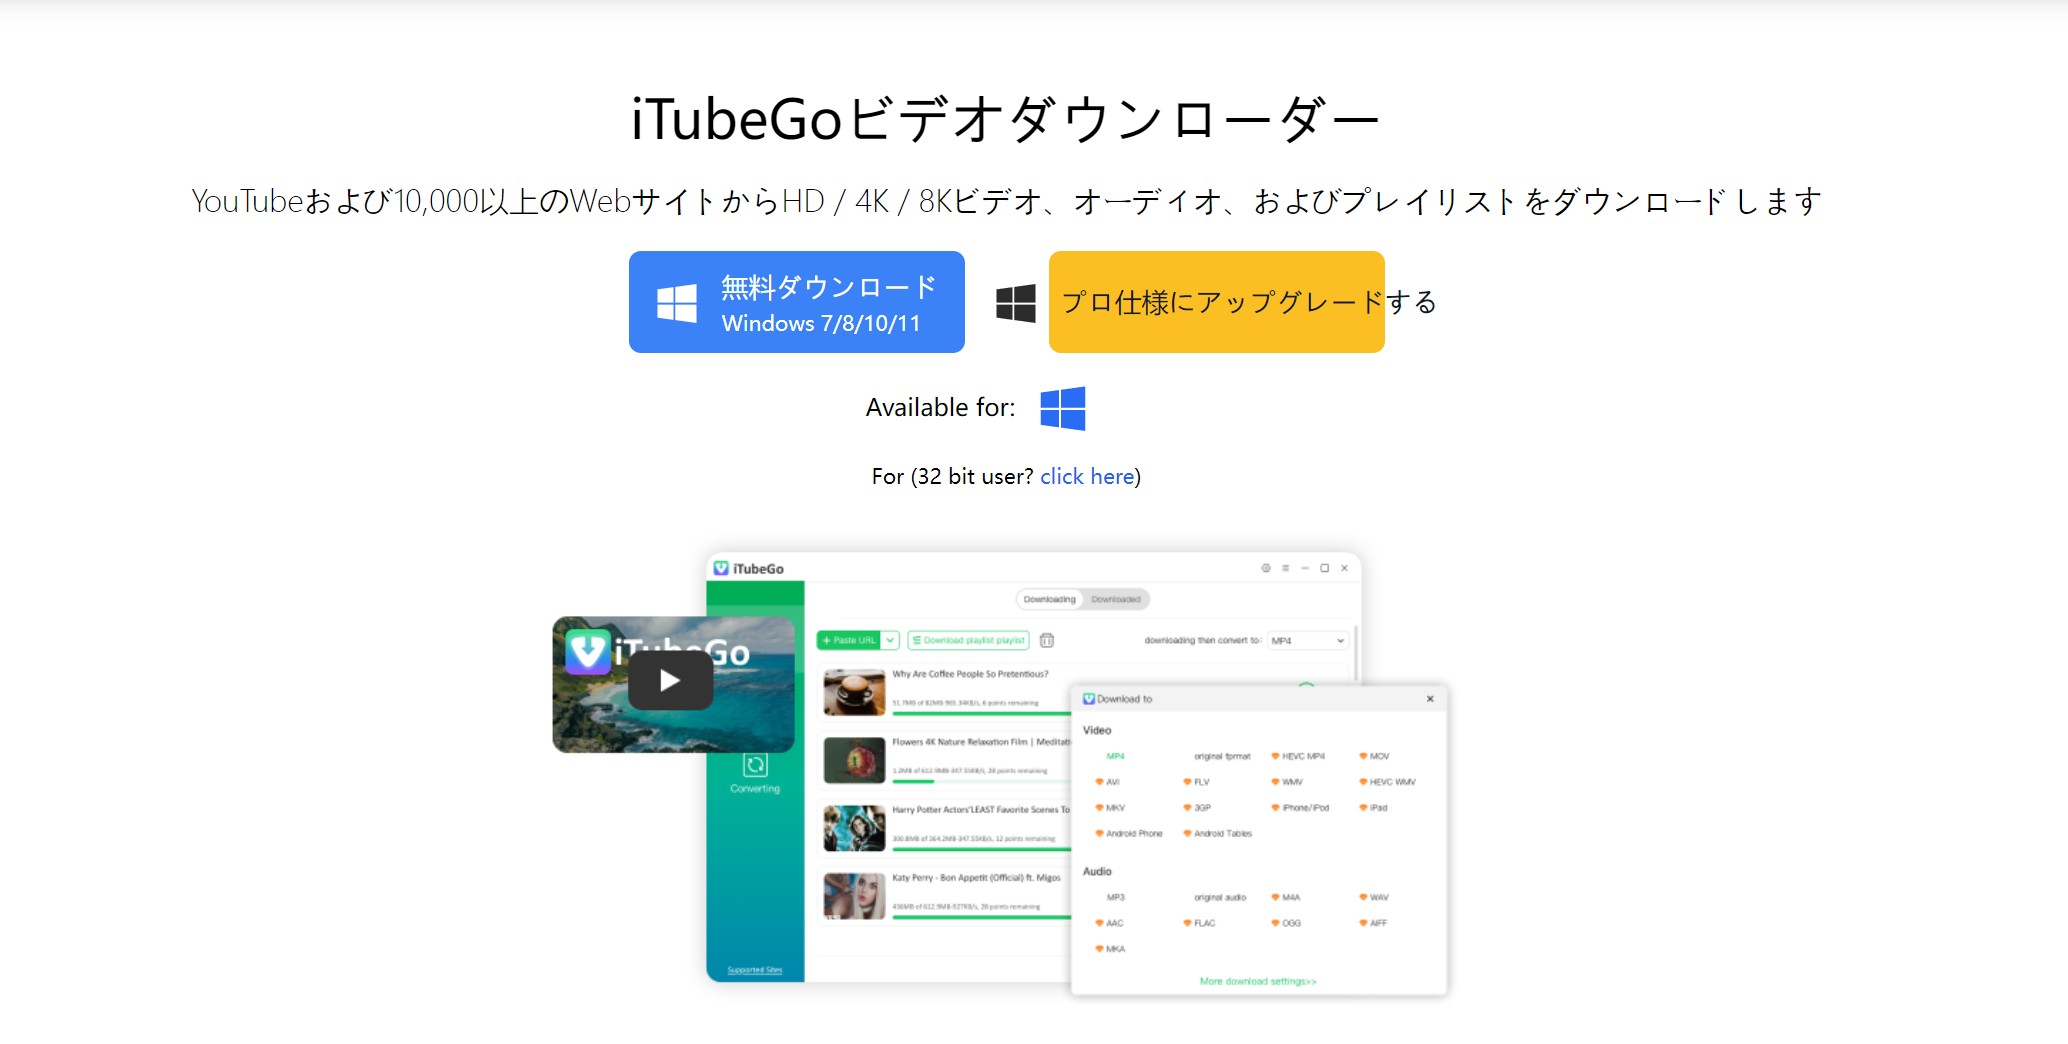This screenshot has width=2068, height=1044.
Task: Select MP3 audio format option
Action: coord(1115,898)
